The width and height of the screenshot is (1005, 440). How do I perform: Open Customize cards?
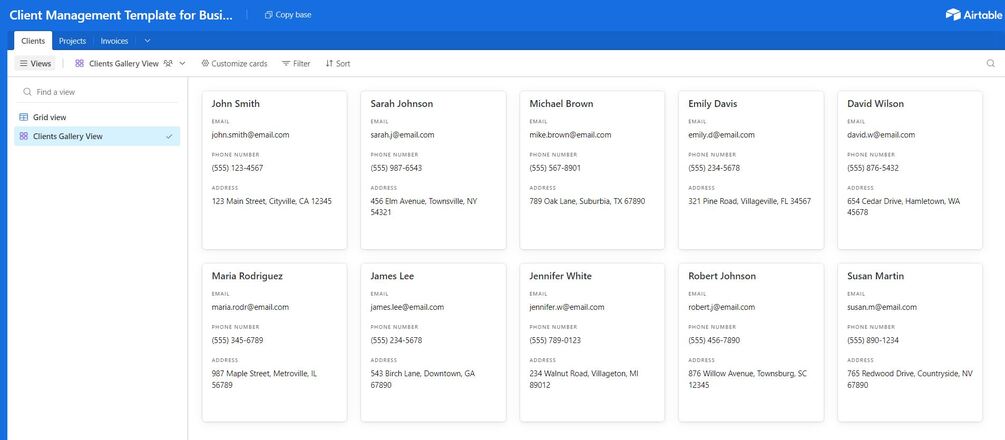coord(234,63)
